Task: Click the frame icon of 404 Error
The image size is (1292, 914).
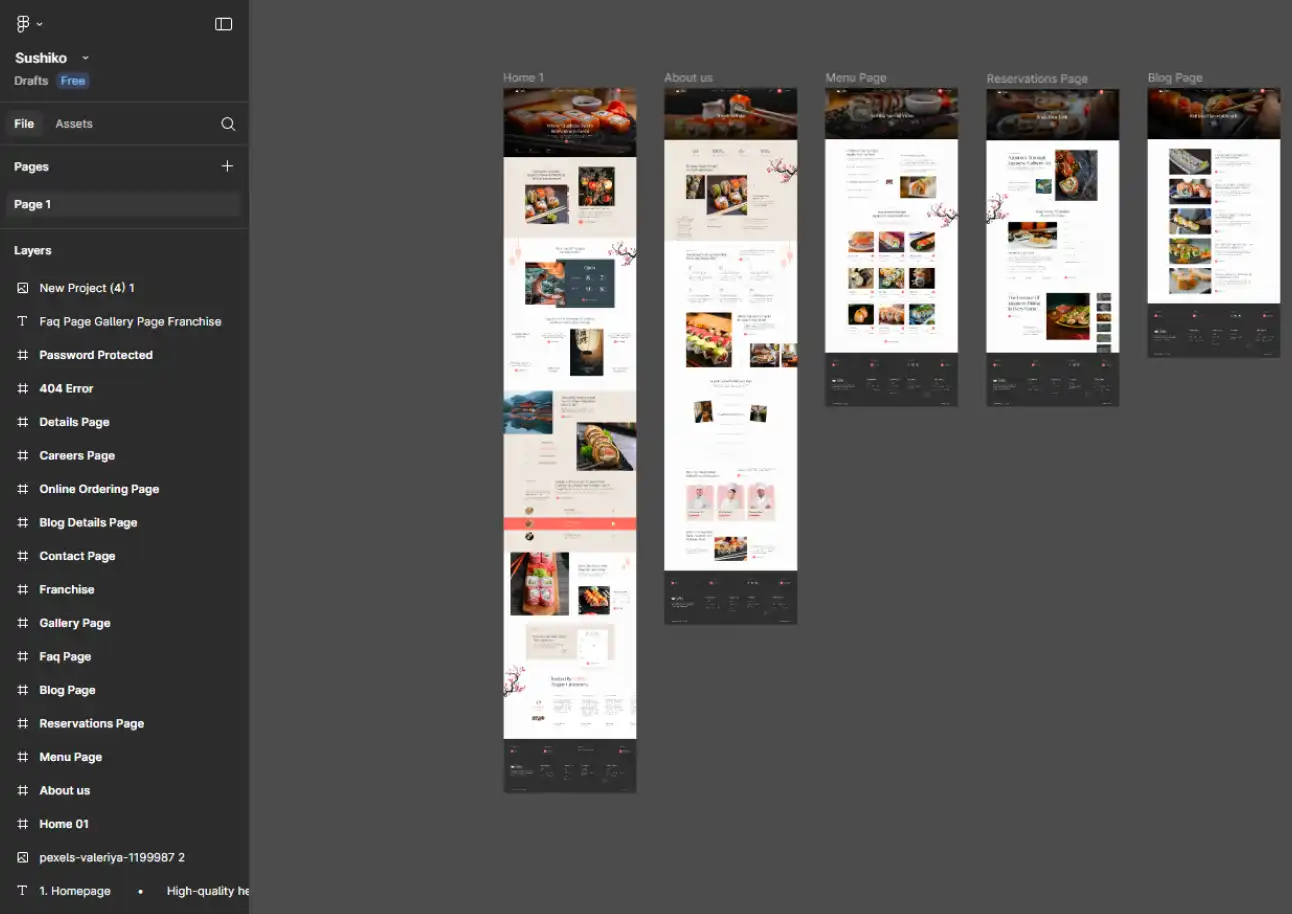Action: coord(22,388)
